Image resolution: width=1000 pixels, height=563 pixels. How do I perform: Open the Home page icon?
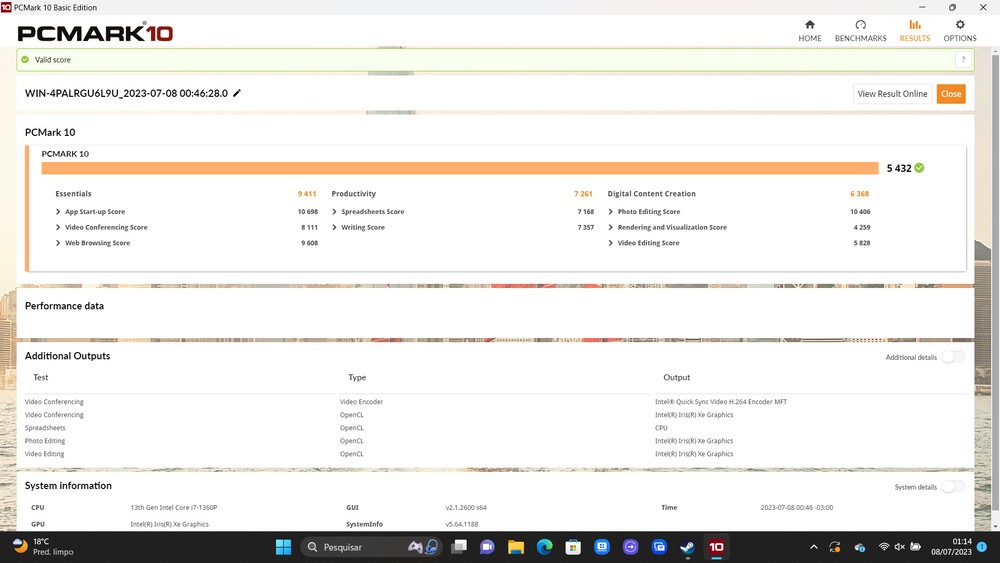click(x=809, y=30)
